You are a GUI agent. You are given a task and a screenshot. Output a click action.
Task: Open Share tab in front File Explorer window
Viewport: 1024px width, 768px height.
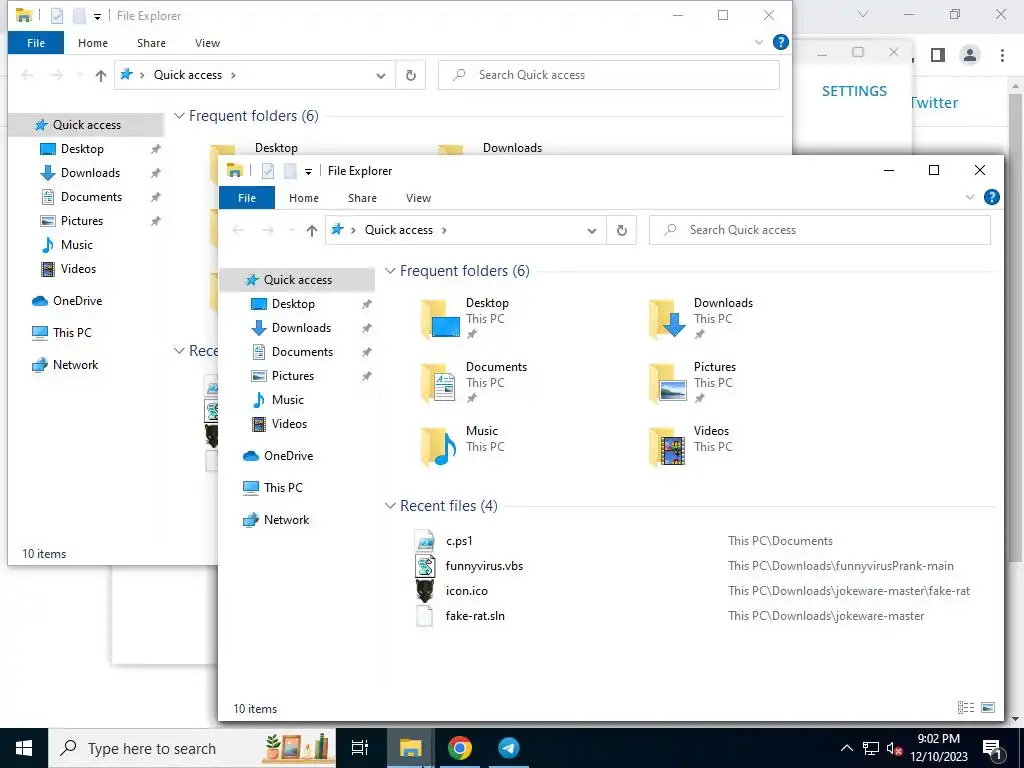tap(362, 198)
